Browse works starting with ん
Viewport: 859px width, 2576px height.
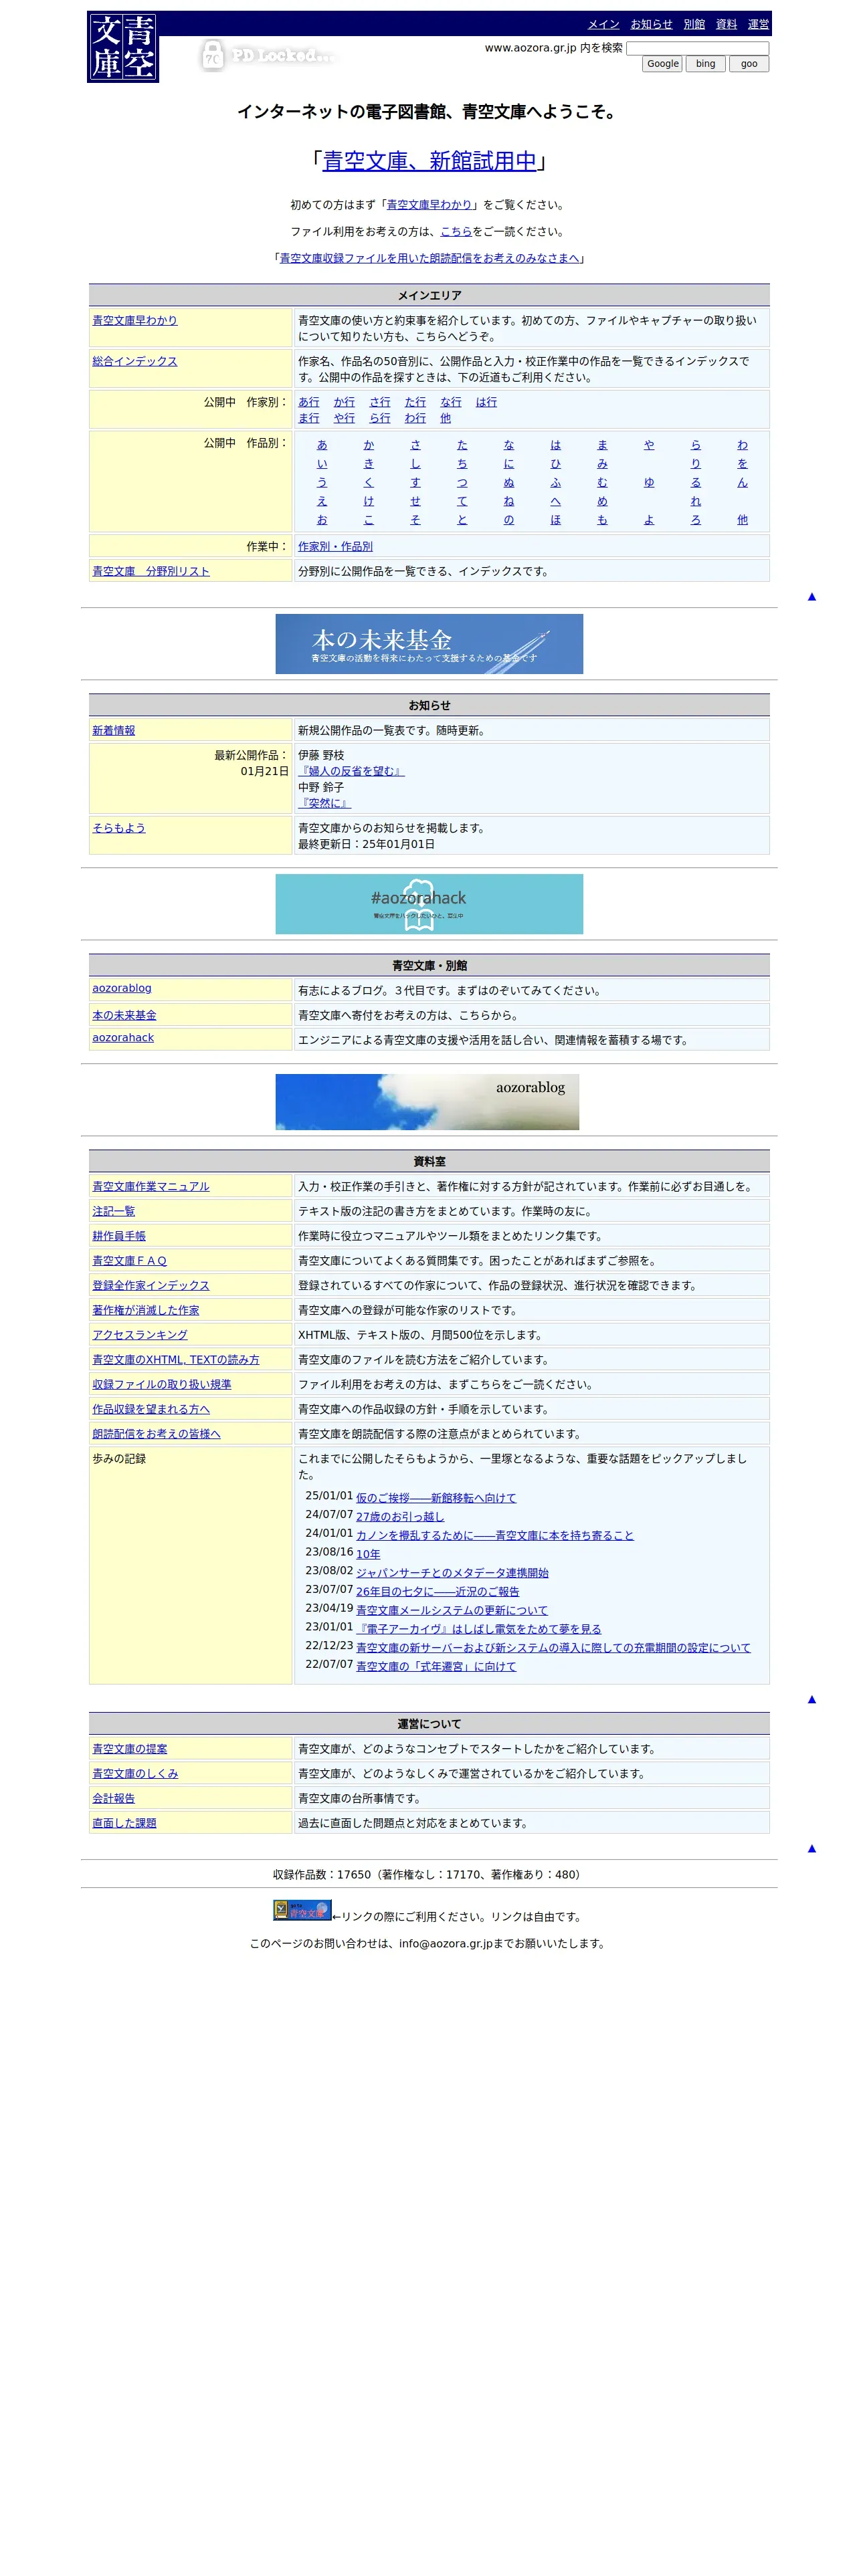pos(742,482)
